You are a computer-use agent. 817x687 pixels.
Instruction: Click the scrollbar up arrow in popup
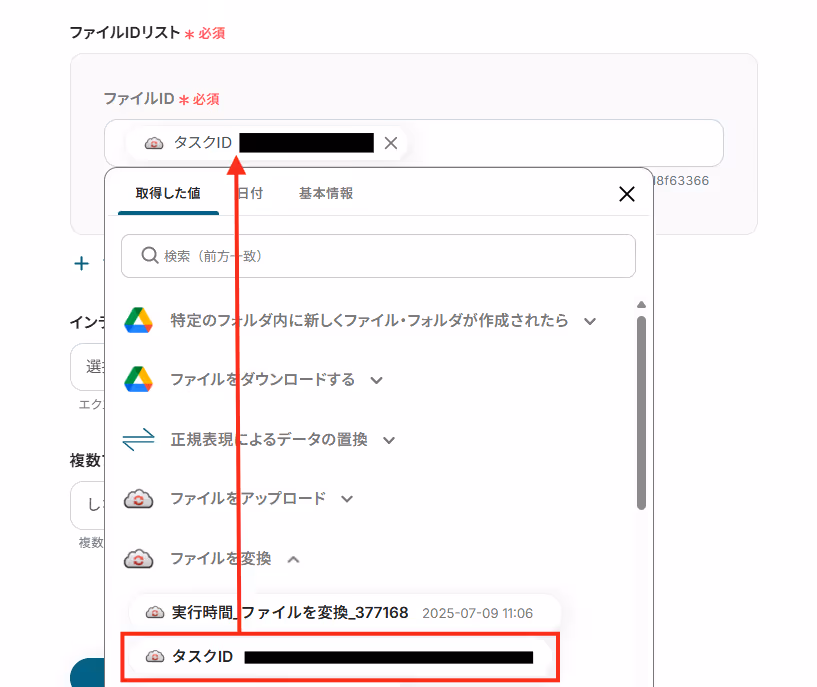pos(641,304)
